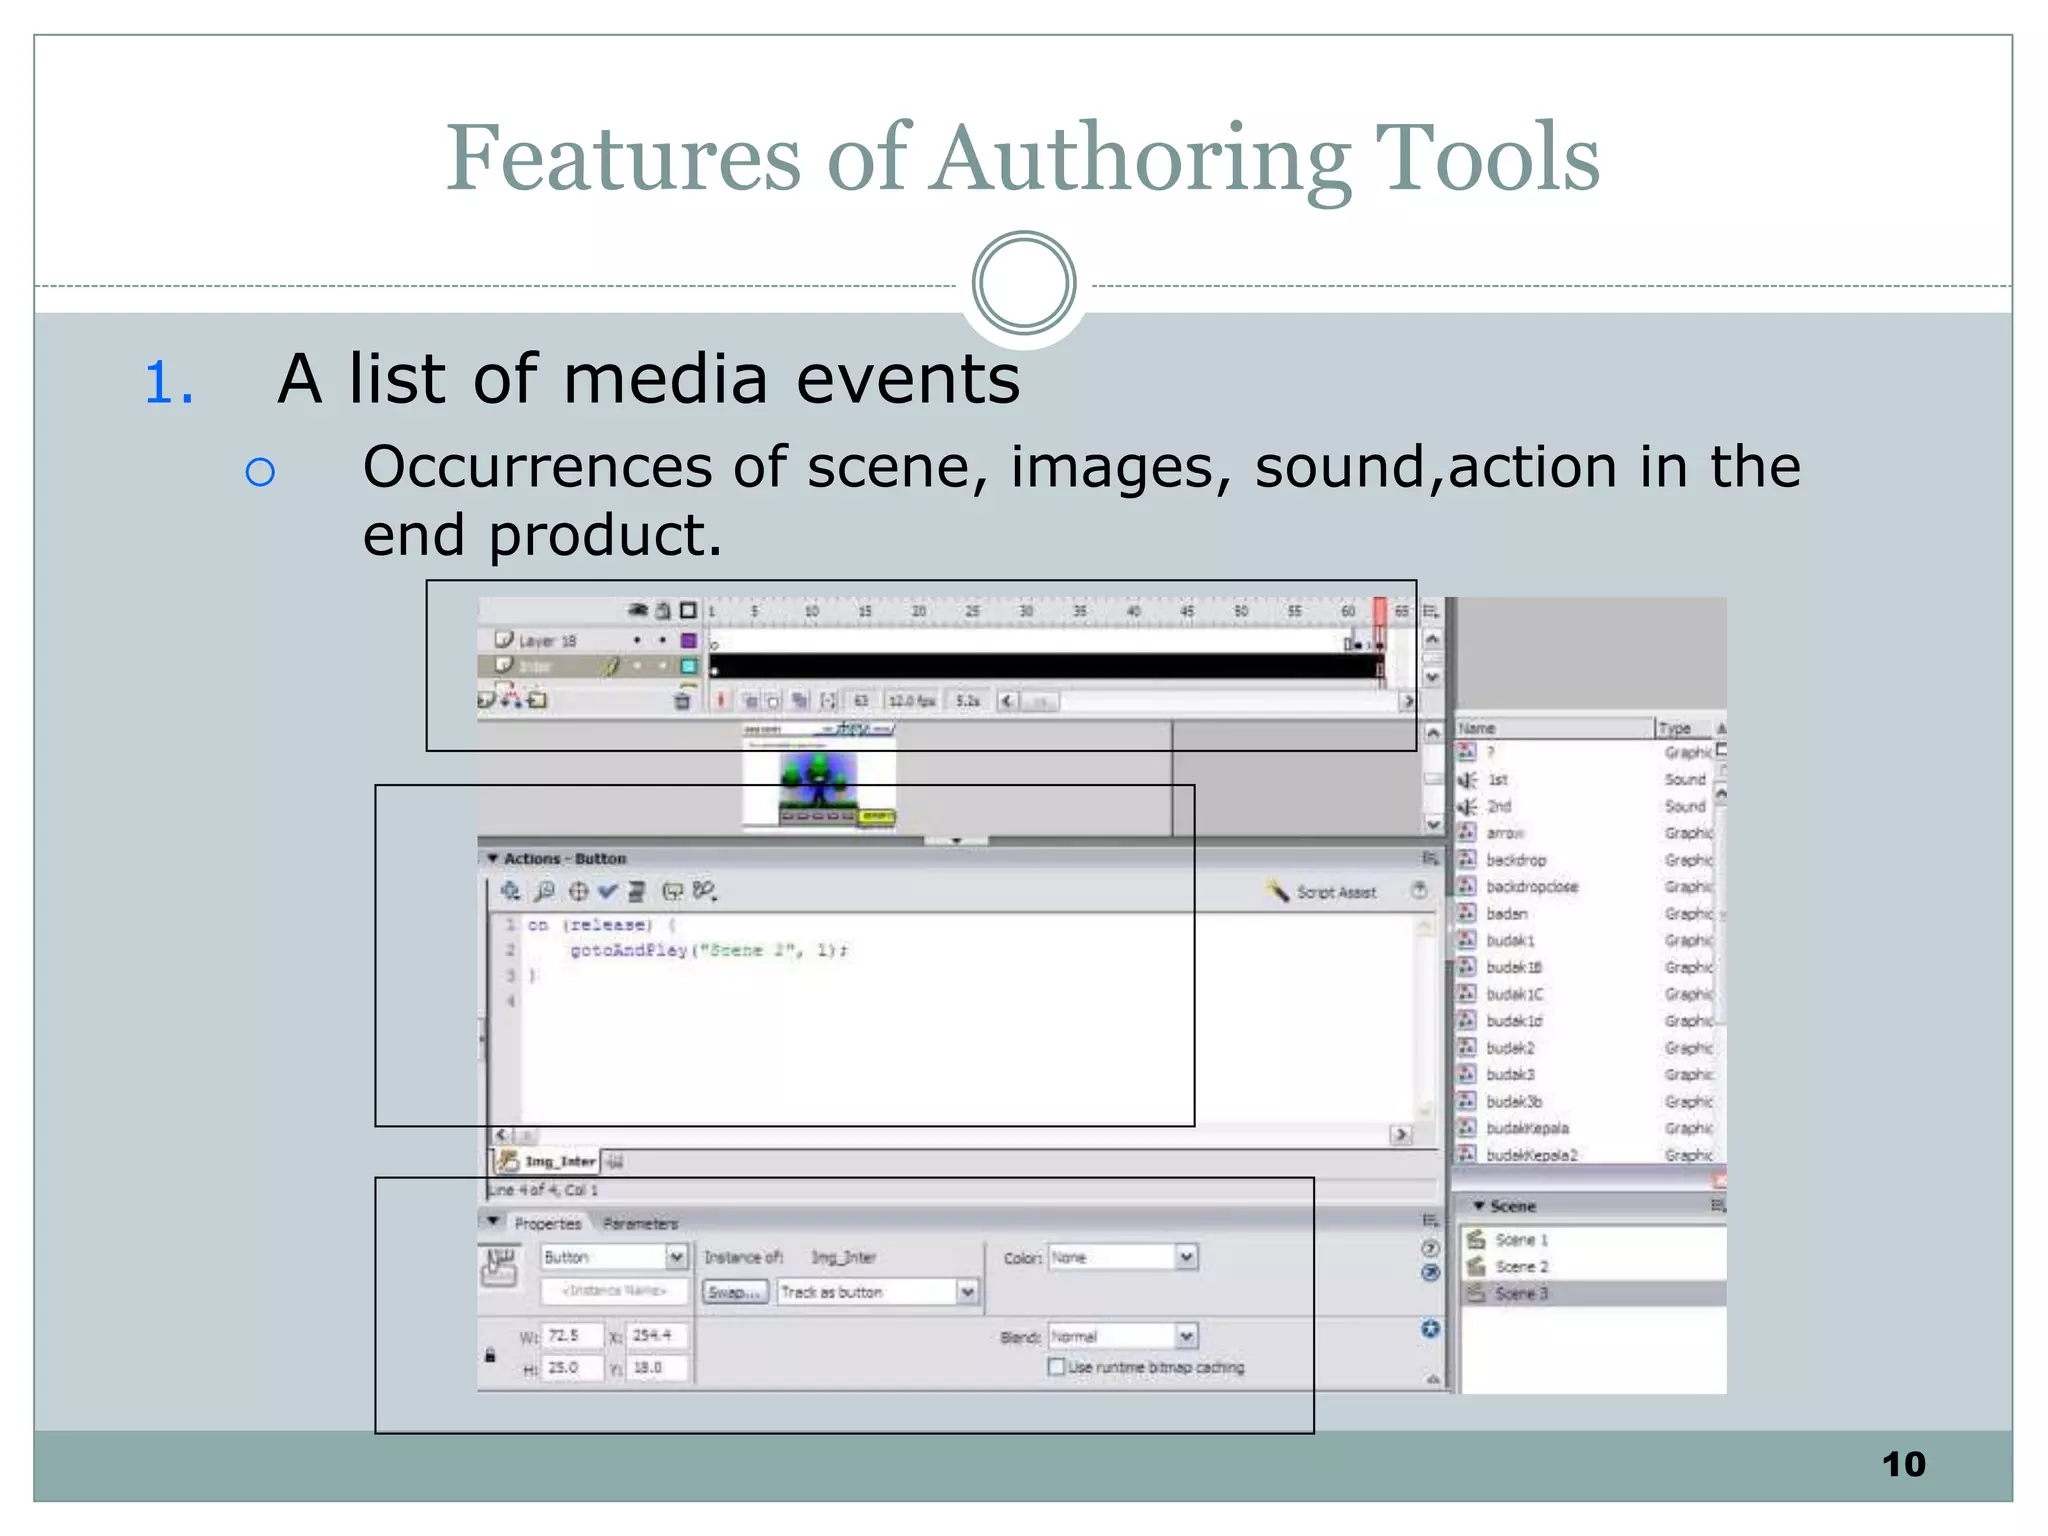Open the Track as button dropdown
2048x1536 pixels.
(x=878, y=1292)
